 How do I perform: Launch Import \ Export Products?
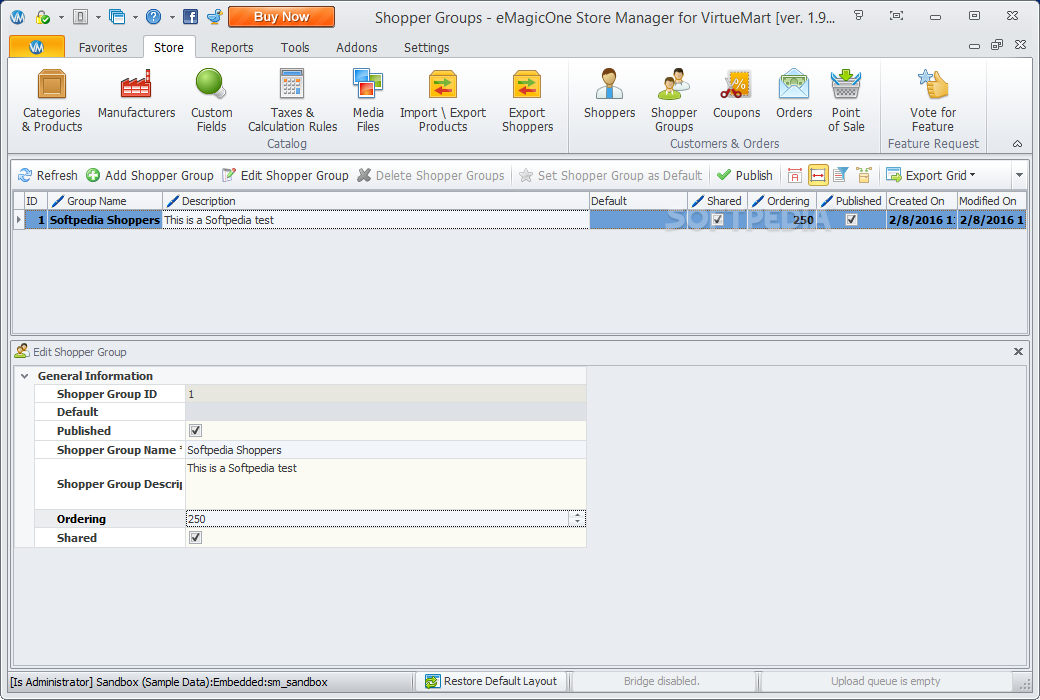coord(442,101)
